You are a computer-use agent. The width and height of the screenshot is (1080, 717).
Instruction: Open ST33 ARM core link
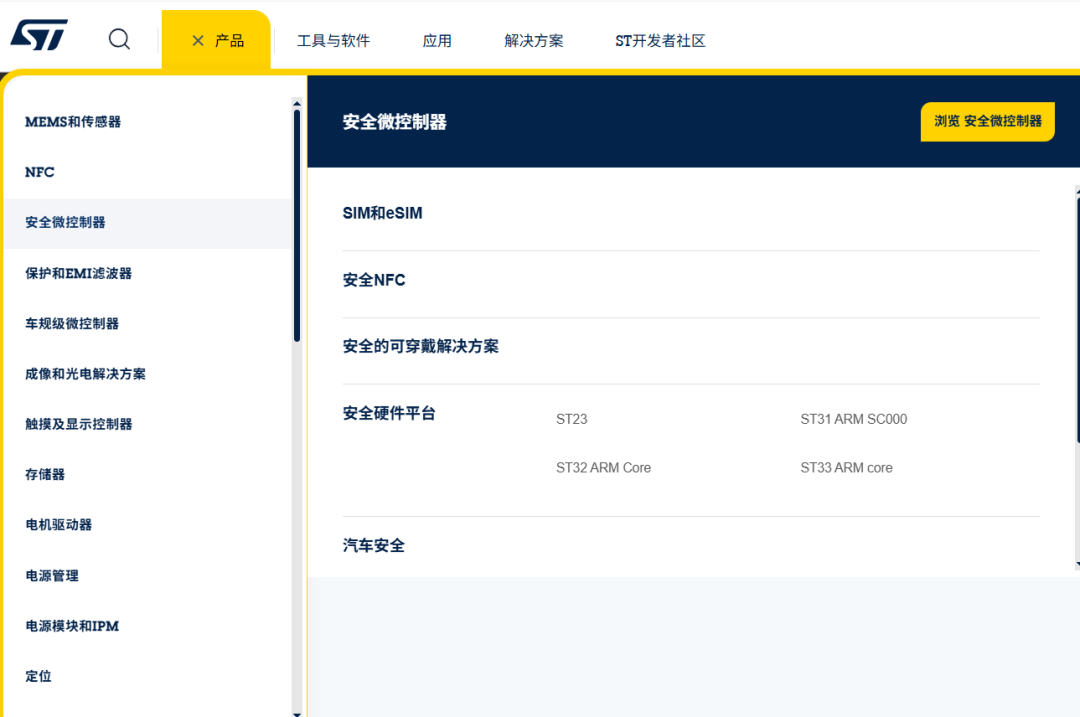[847, 468]
